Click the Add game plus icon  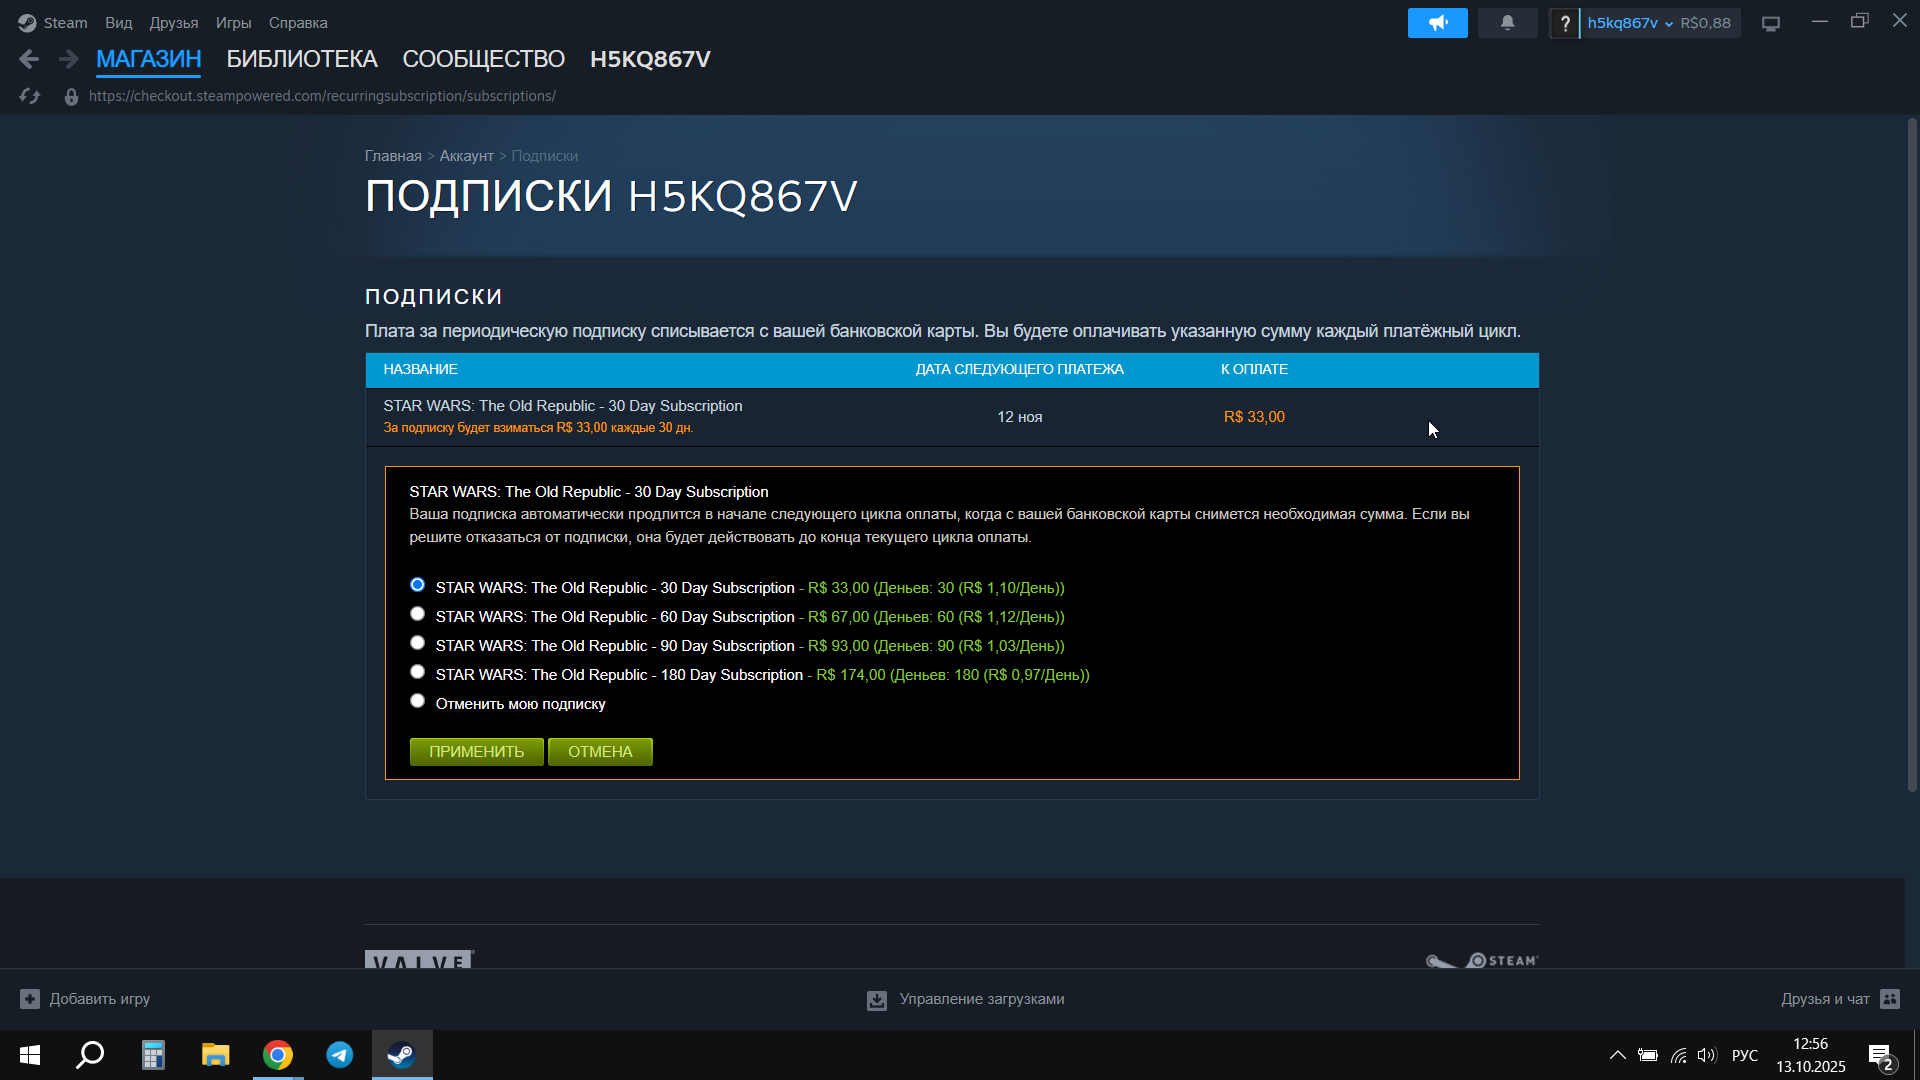pyautogui.click(x=30, y=999)
